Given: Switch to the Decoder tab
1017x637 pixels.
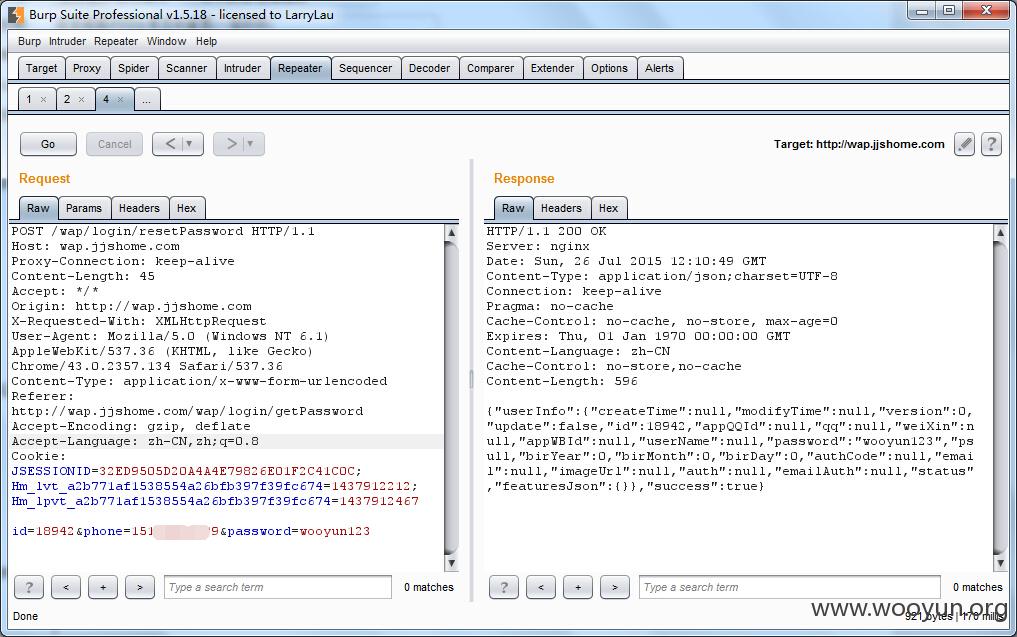Looking at the screenshot, I should tap(429, 68).
